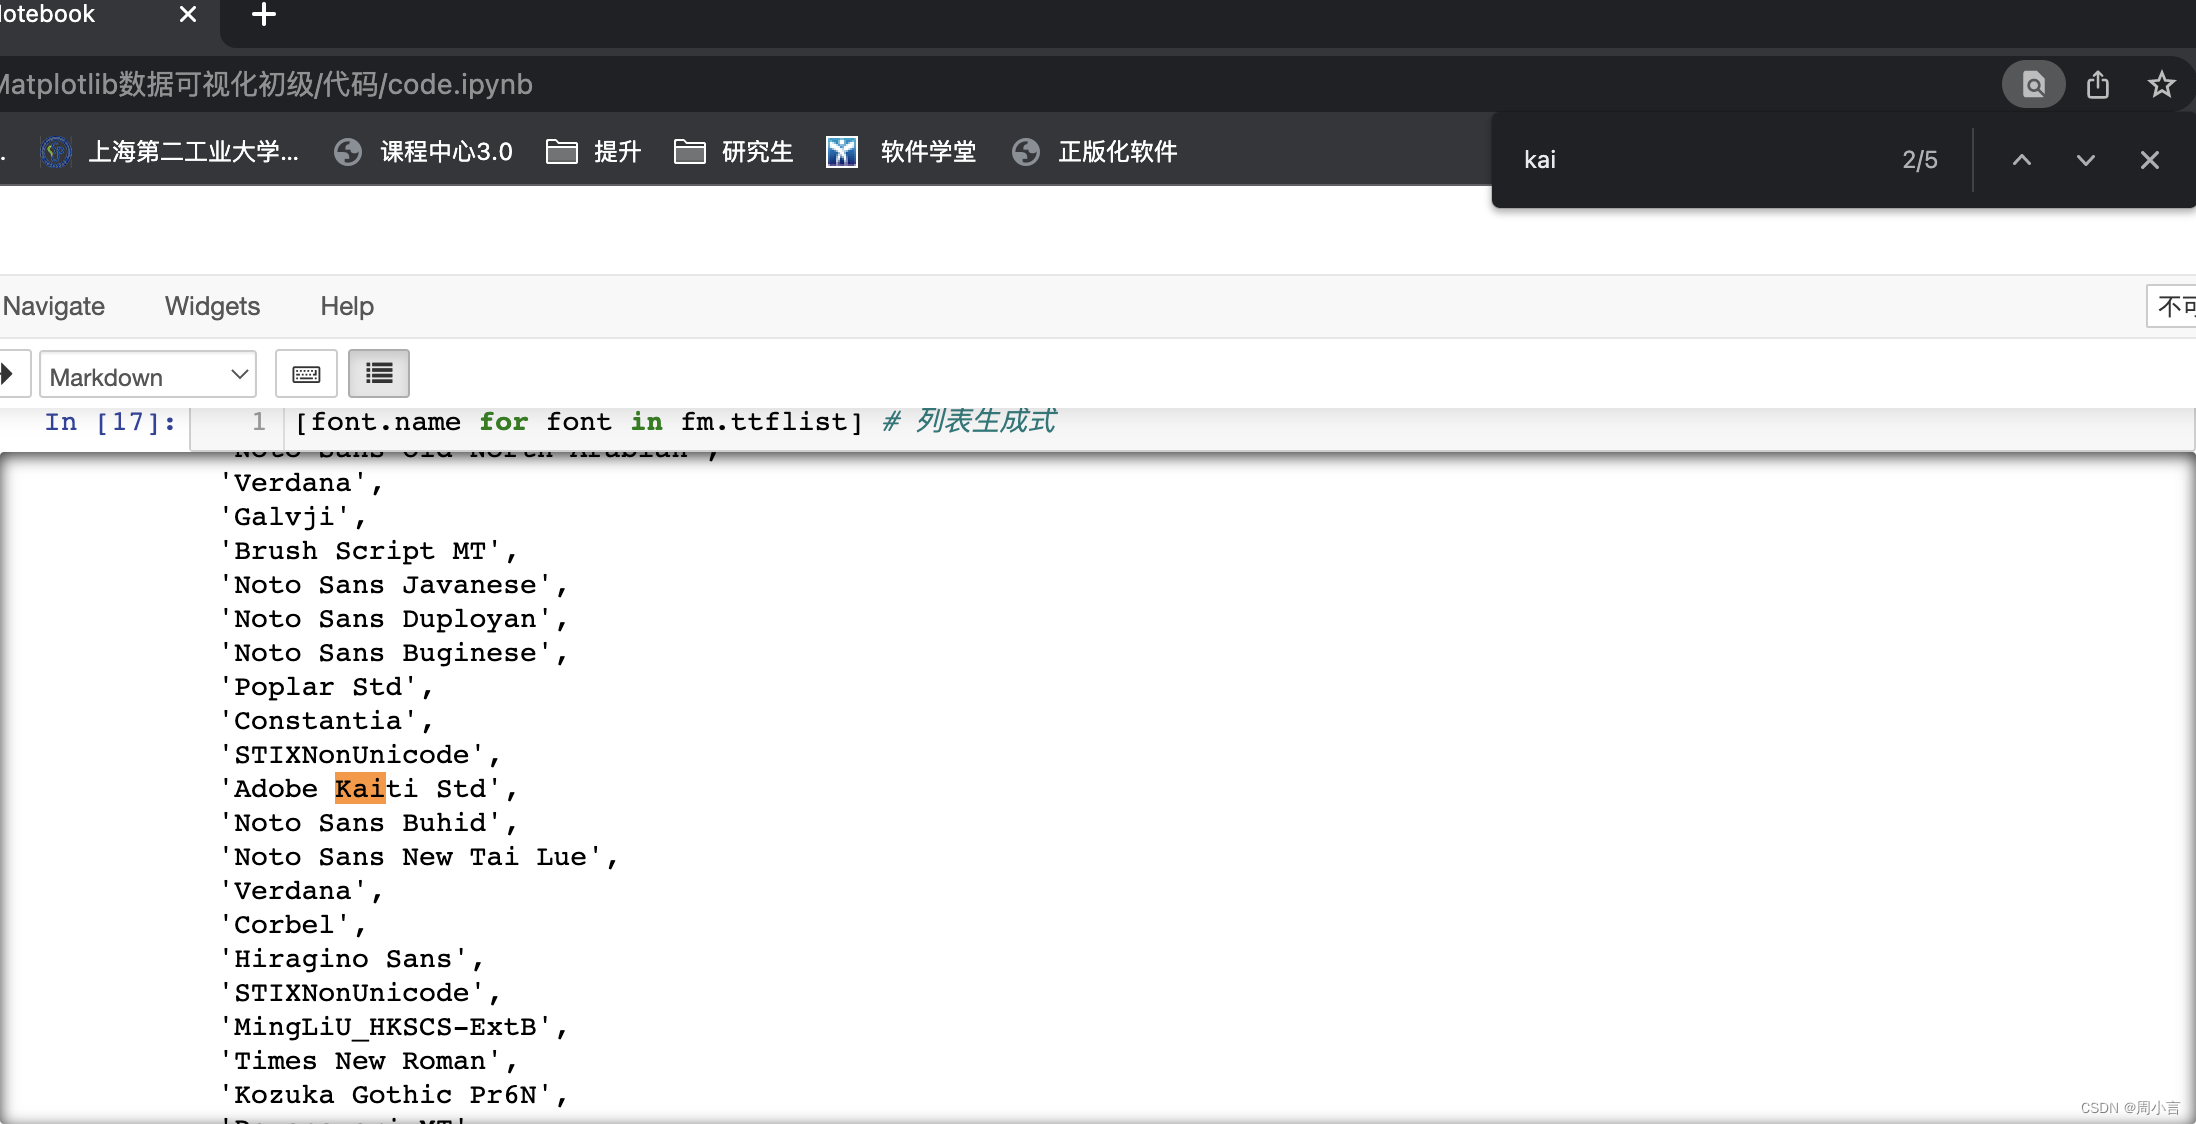Screen dimensions: 2196x1124
Task: Click the highlighted 'Adobe Kaiti Std' entry
Action: point(368,789)
